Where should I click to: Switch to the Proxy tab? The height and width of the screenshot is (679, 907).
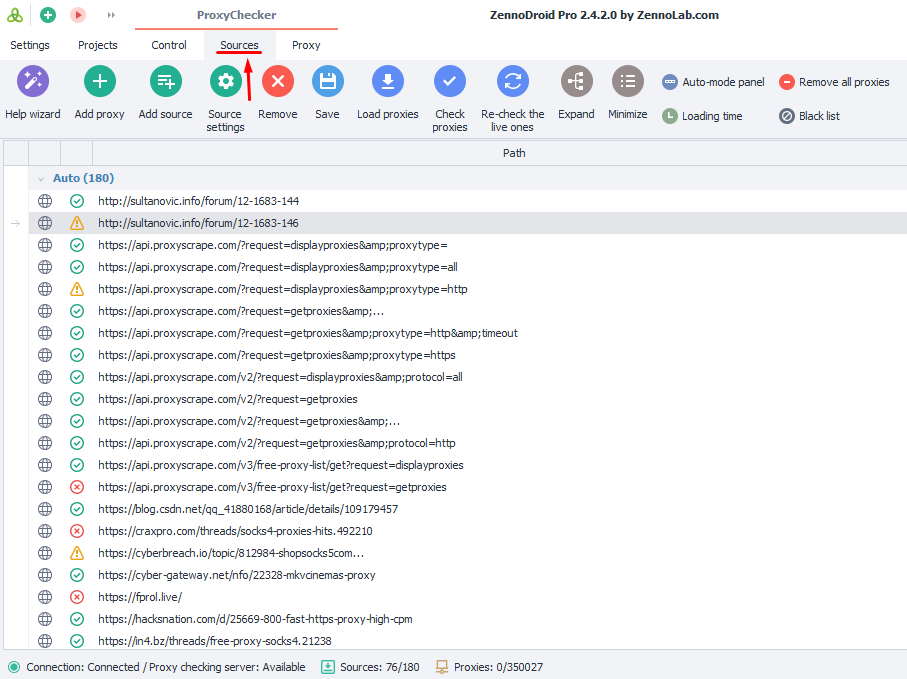click(306, 45)
